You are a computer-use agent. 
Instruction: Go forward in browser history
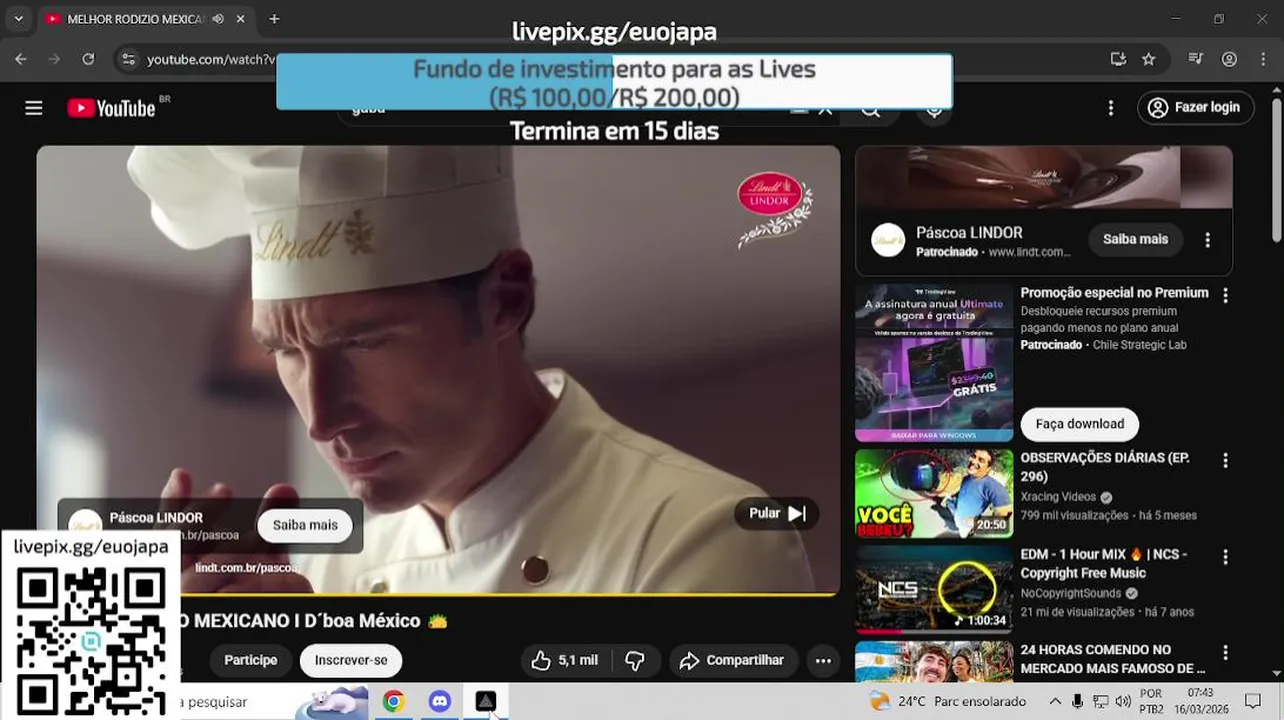pyautogui.click(x=54, y=59)
